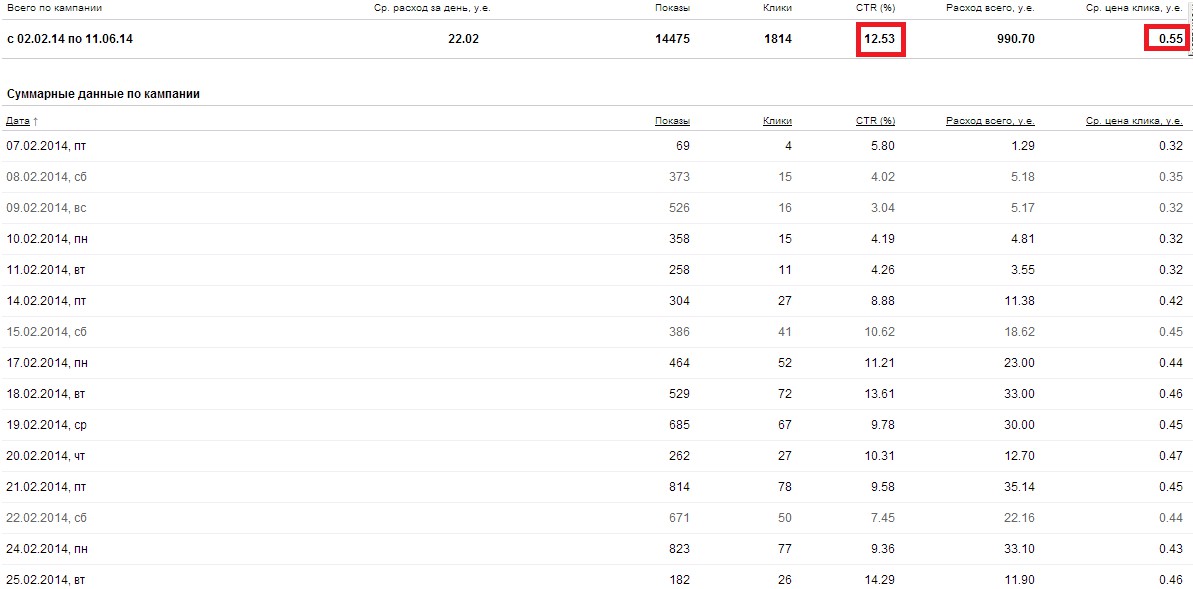
Task: Click the row dated 22.02.2014, сб
Action: click(46, 518)
